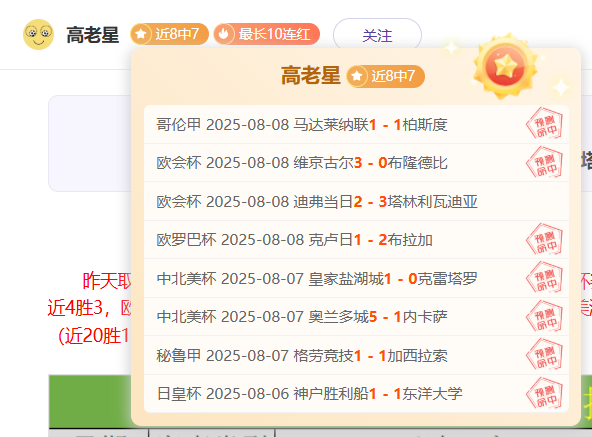The image size is (592, 437).
Task: Click 预测命中 stamp on 皇家盐湖城 match row
Action: [x=544, y=278]
